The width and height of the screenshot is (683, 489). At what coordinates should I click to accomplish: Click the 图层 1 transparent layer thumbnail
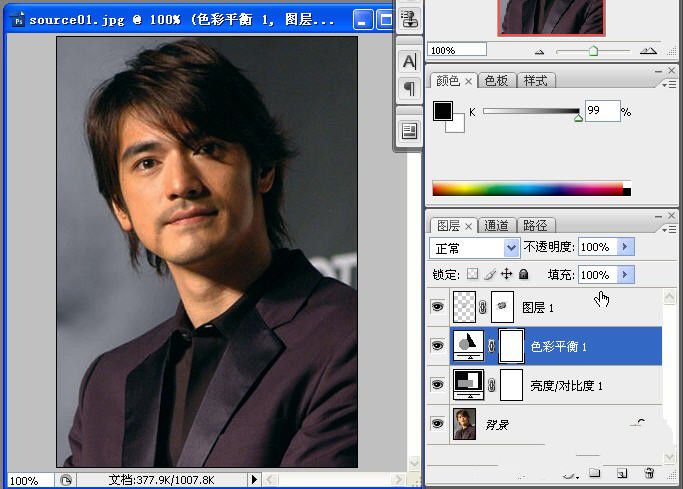[464, 307]
